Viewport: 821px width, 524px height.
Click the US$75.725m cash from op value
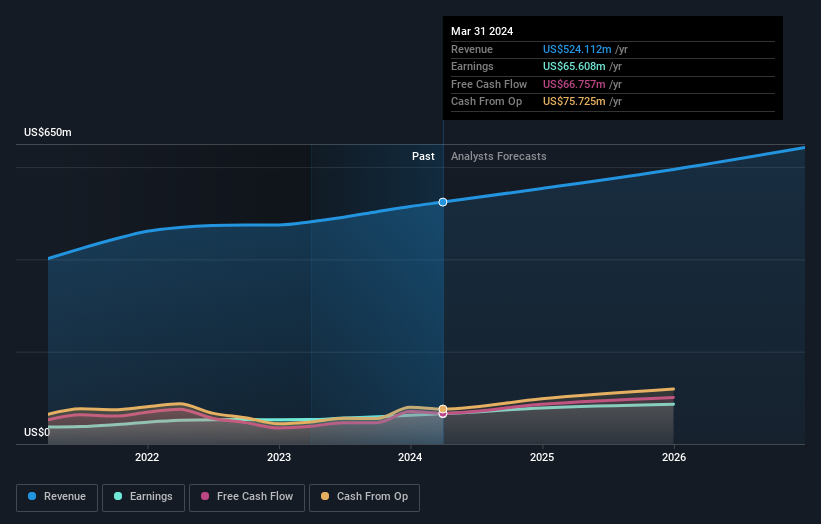point(574,102)
